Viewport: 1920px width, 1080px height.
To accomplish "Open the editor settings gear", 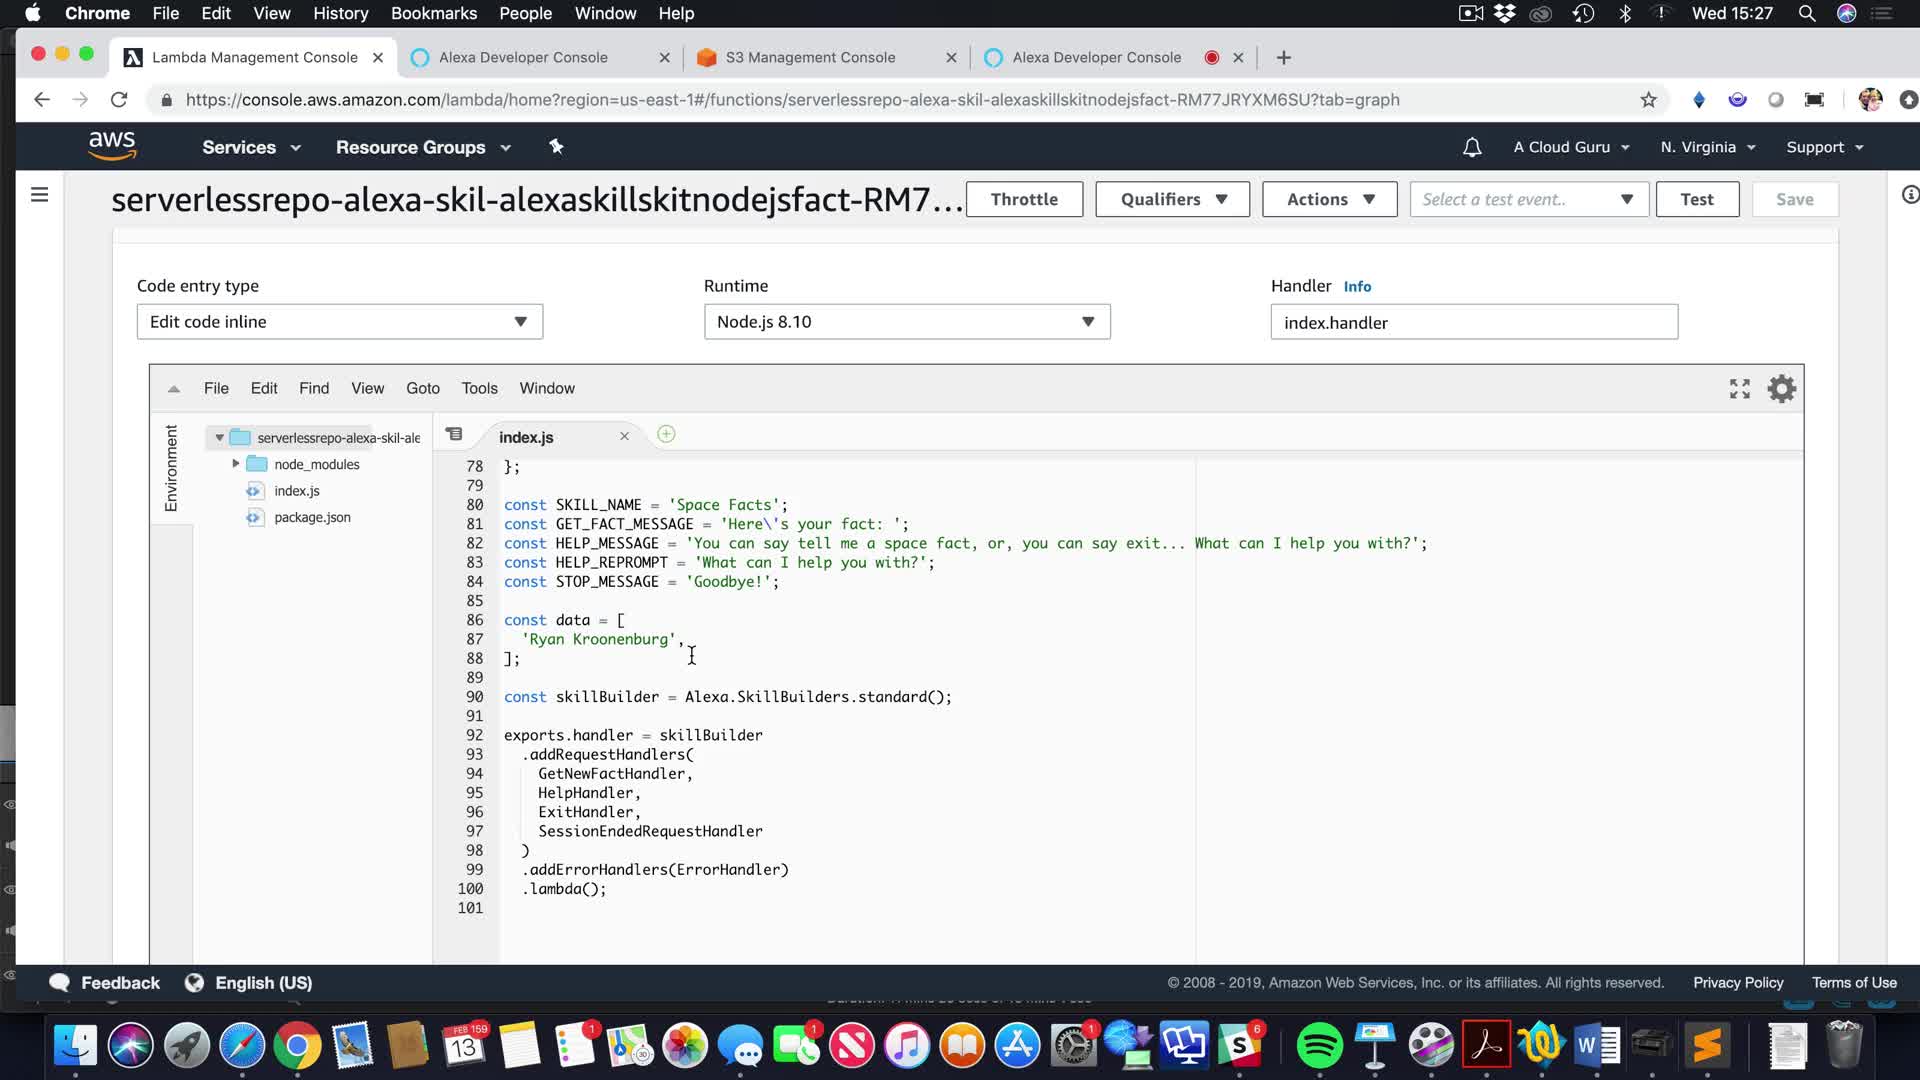I will 1781,389.
